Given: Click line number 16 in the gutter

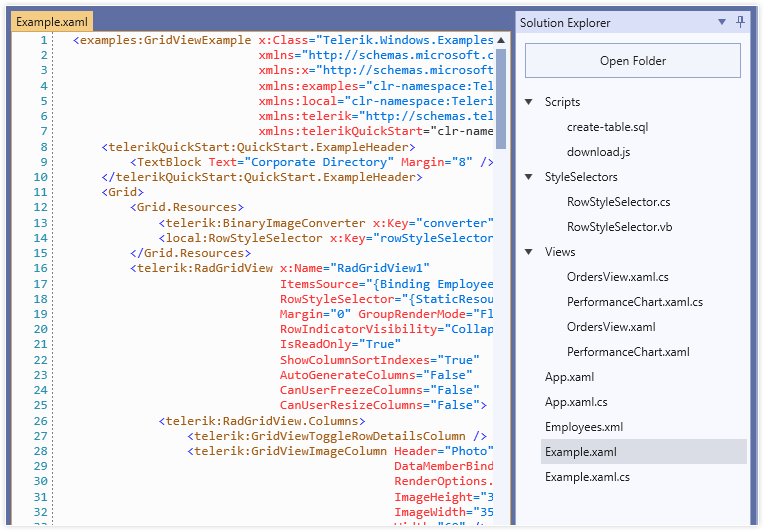Looking at the screenshot, I should 40,268.
